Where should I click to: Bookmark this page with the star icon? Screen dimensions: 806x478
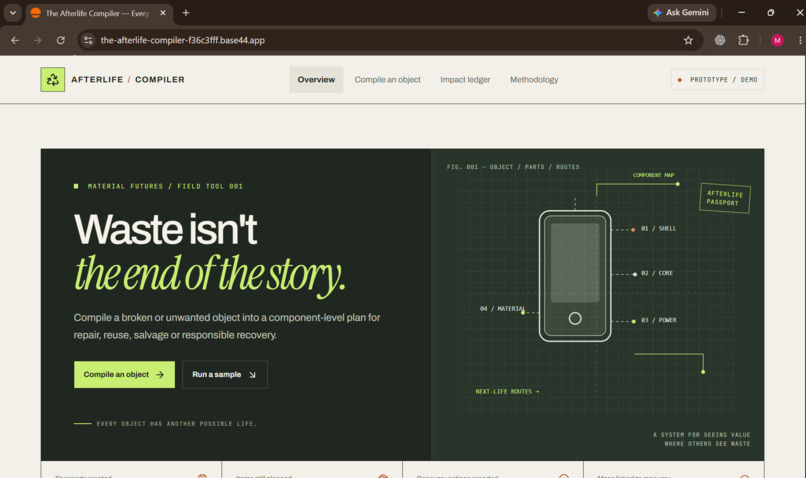(x=688, y=40)
